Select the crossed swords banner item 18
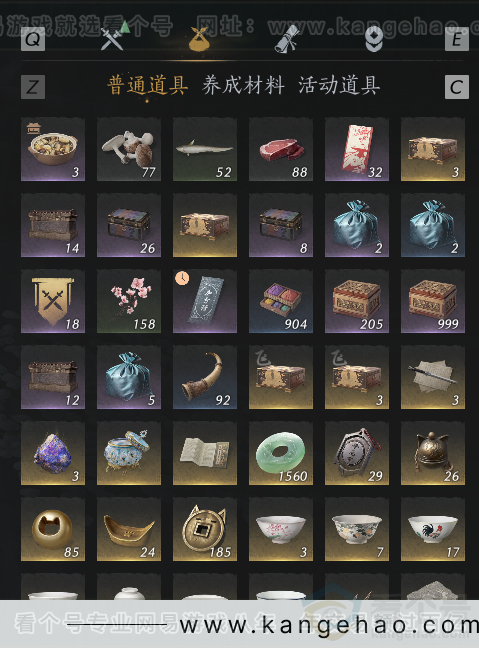Viewport: 479px width, 649px height. click(x=53, y=301)
